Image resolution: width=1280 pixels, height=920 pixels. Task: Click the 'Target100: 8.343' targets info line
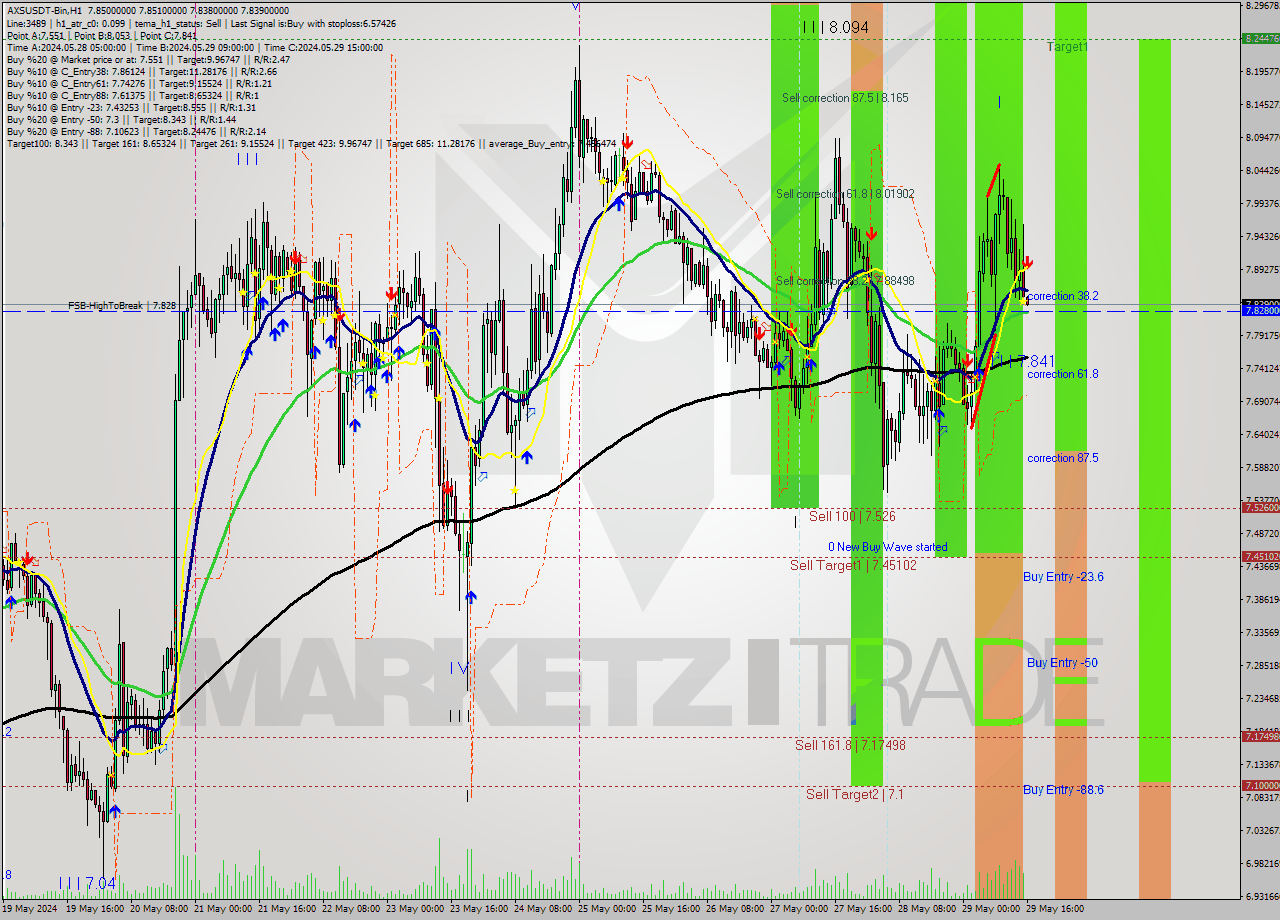point(311,144)
